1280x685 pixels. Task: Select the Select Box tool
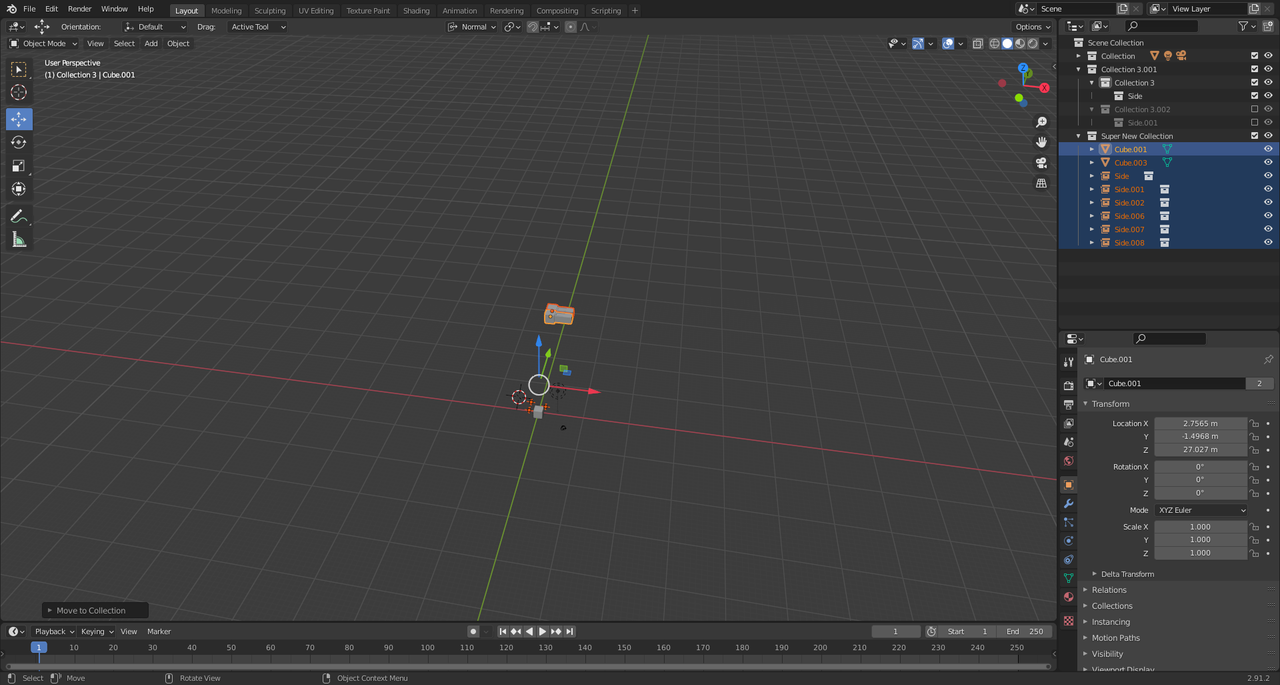(x=19, y=69)
